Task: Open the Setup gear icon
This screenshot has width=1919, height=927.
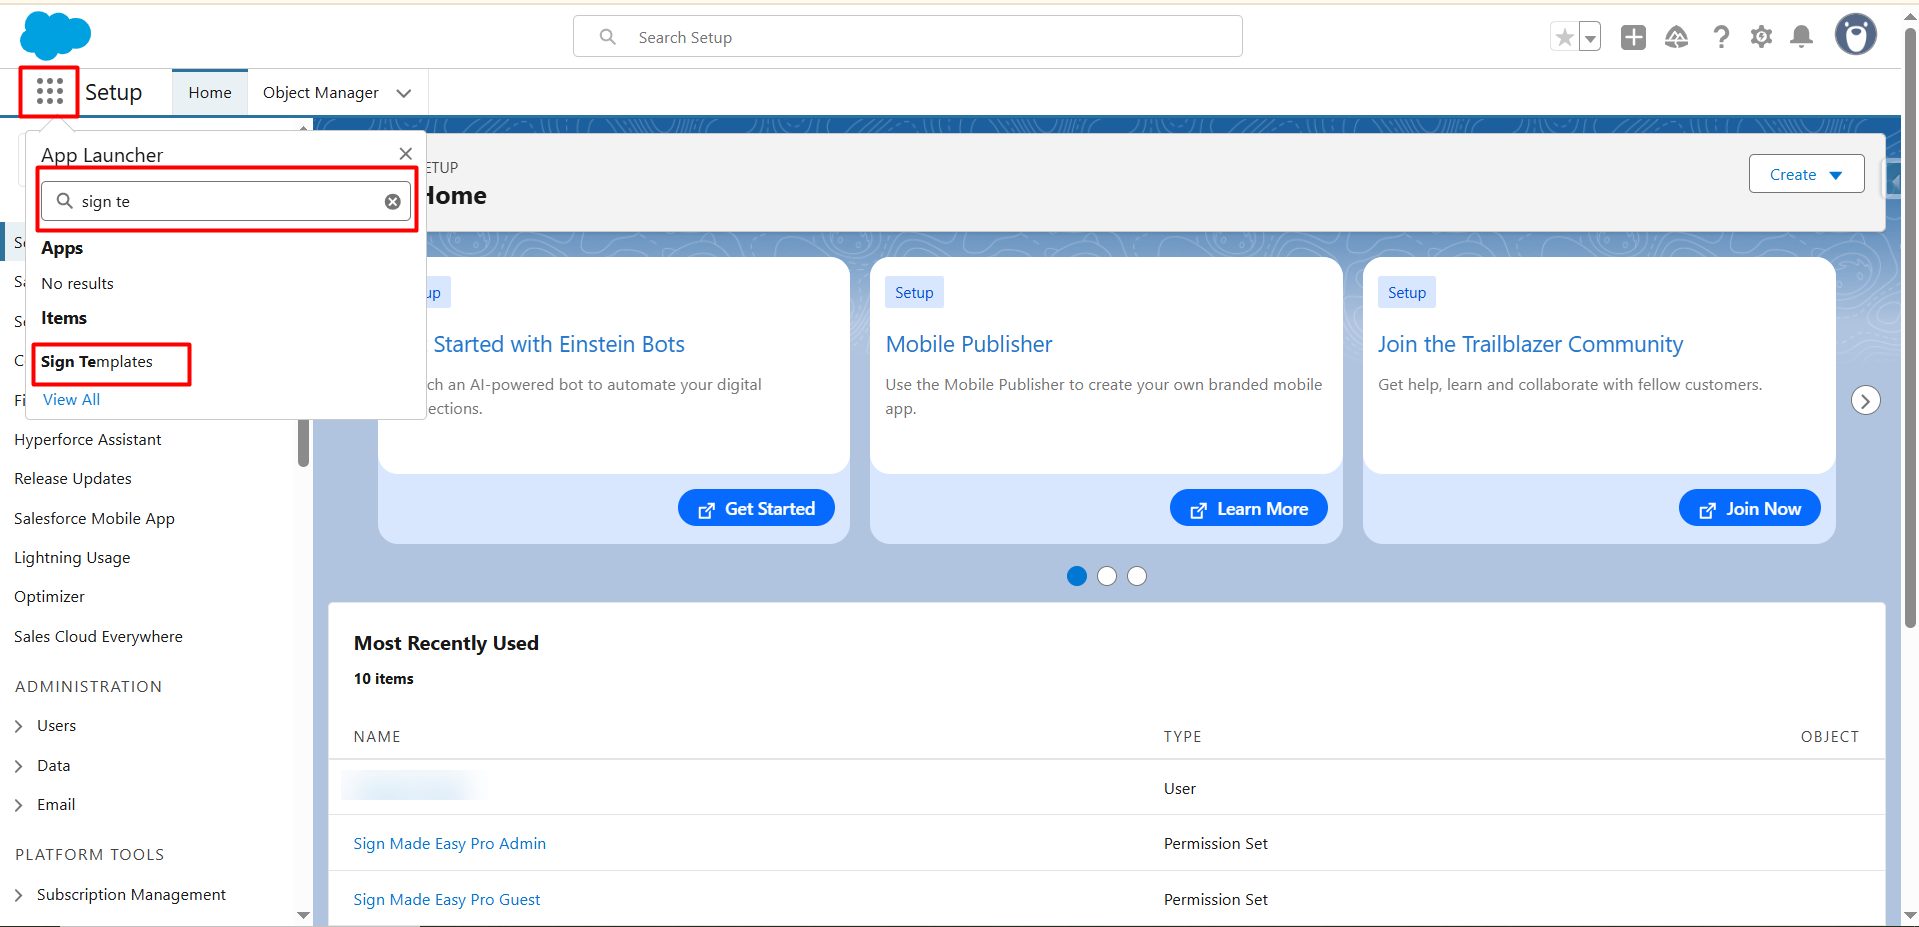Action: click(x=1761, y=37)
